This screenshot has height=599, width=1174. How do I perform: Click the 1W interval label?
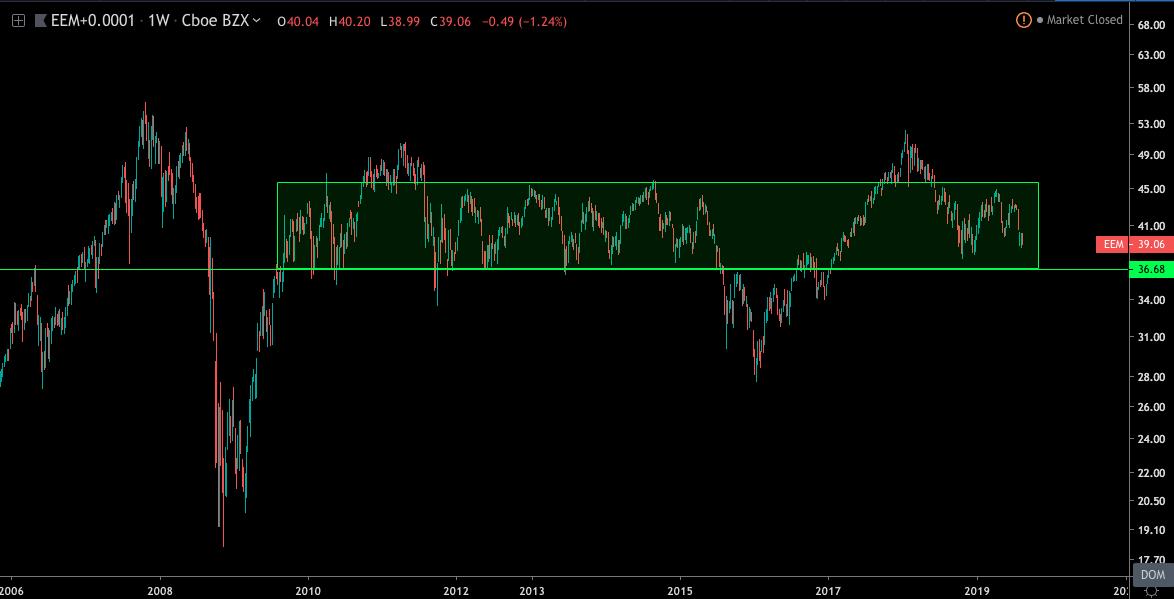159,21
